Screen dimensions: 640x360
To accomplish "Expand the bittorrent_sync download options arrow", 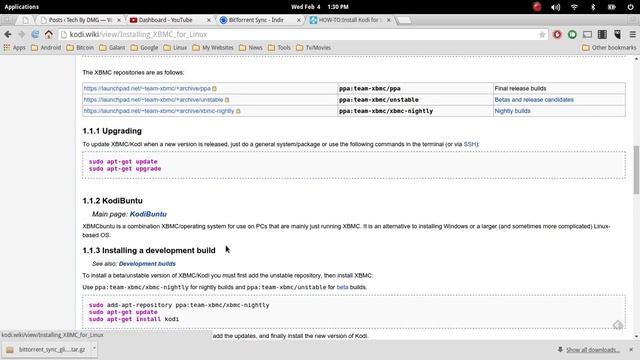I will pyautogui.click(x=94, y=349).
